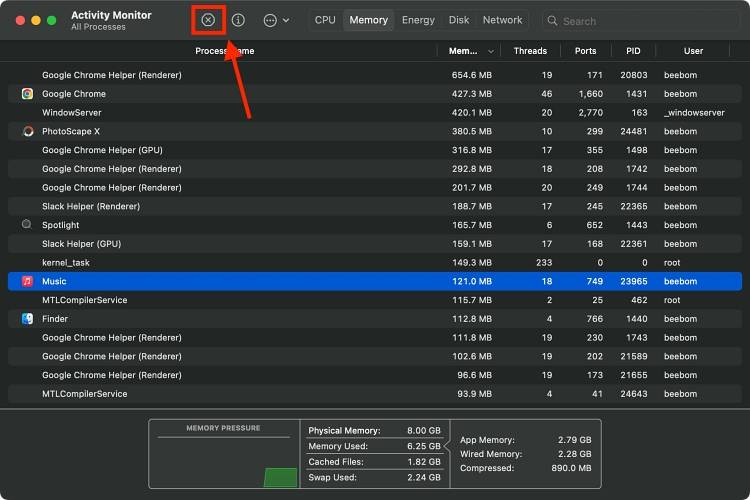Screen dimensions: 750x500
Task: Click the stop process (X) toolbar icon
Action: click(208, 20)
